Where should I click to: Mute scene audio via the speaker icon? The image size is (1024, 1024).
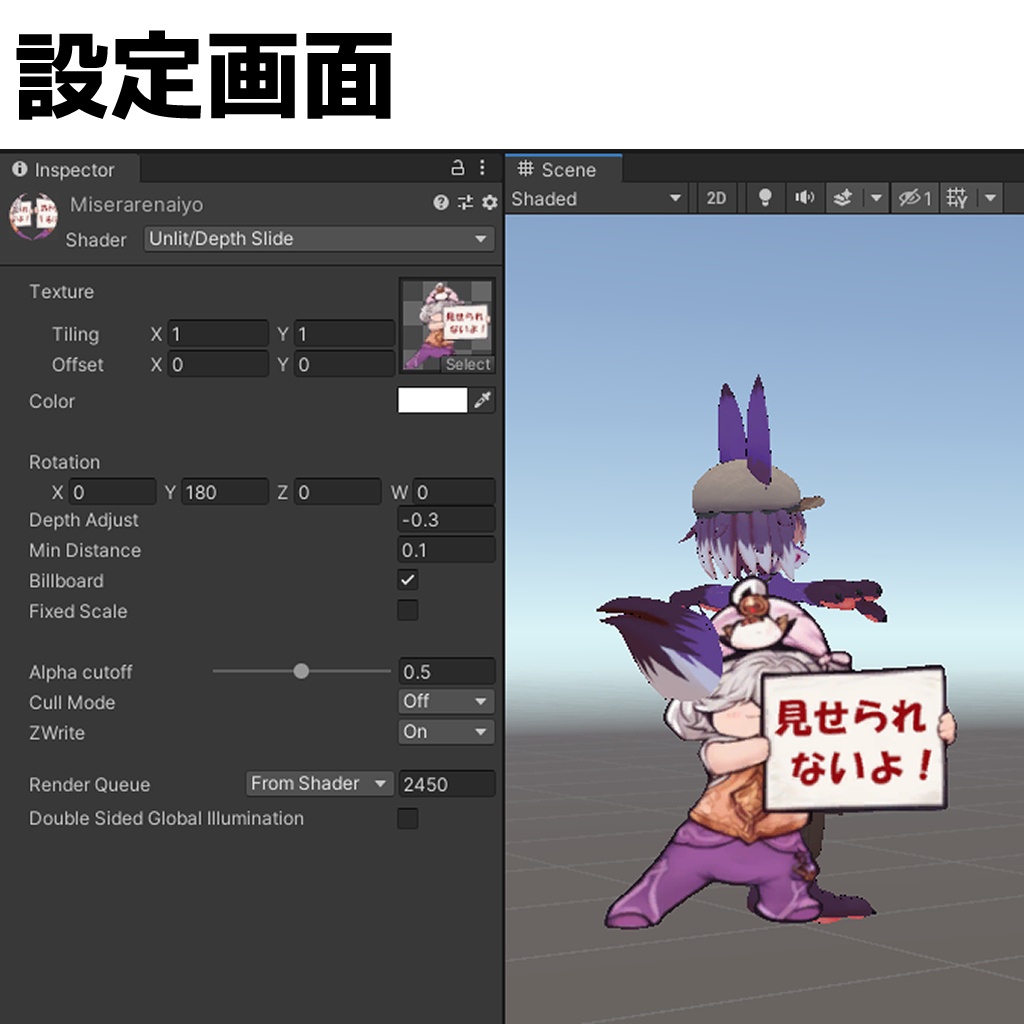[x=805, y=198]
